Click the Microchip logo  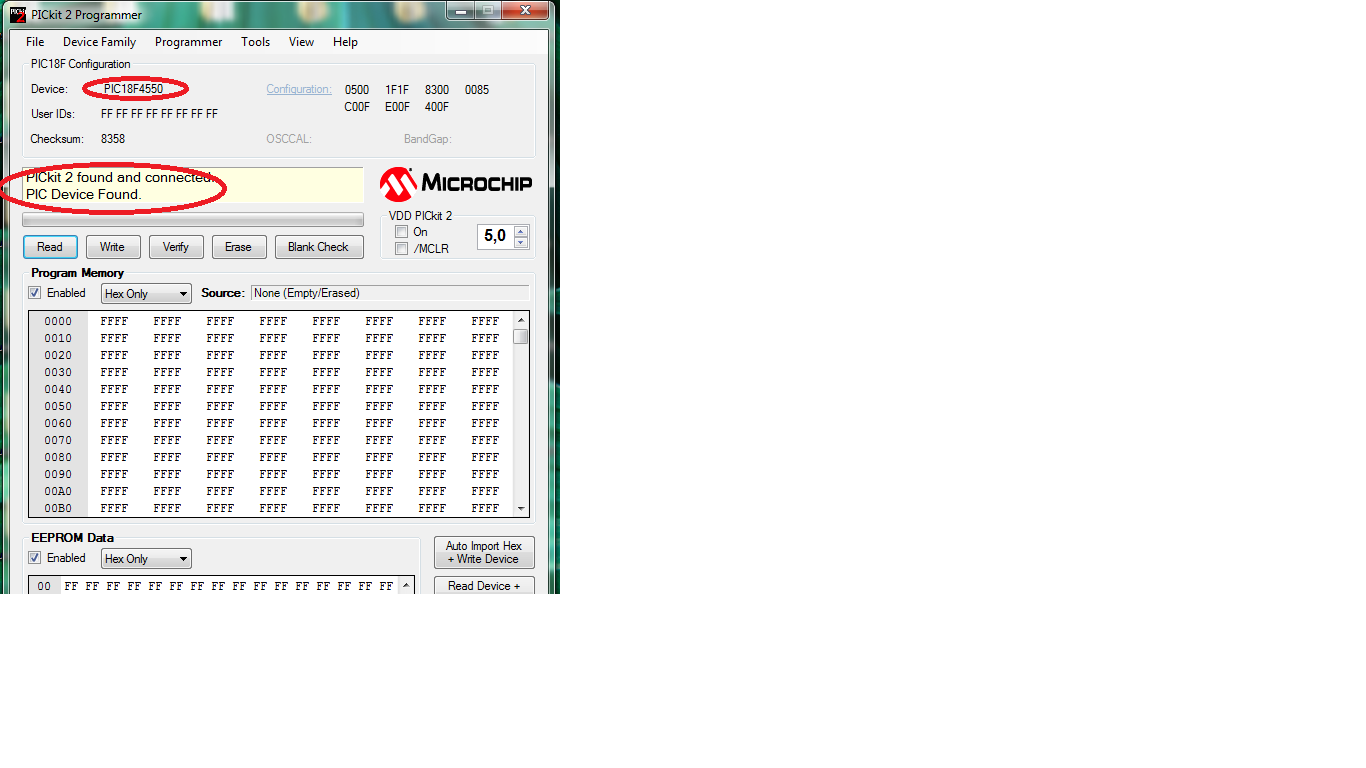456,183
